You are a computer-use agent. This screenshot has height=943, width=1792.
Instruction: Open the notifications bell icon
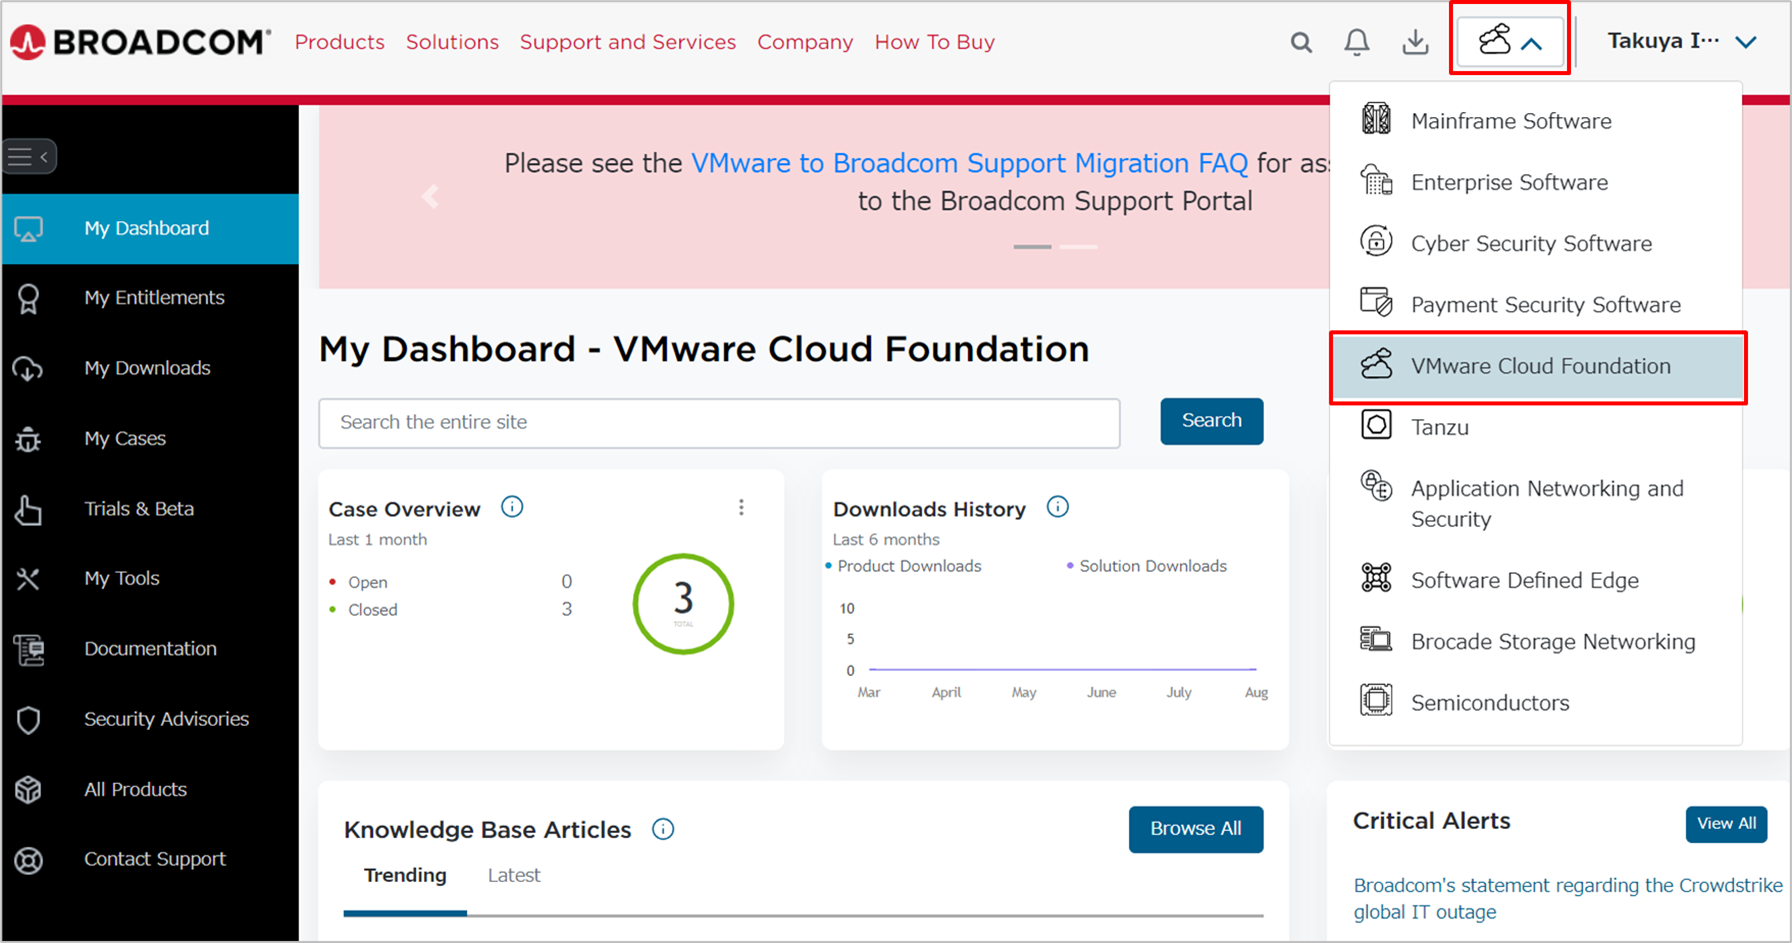[x=1357, y=42]
